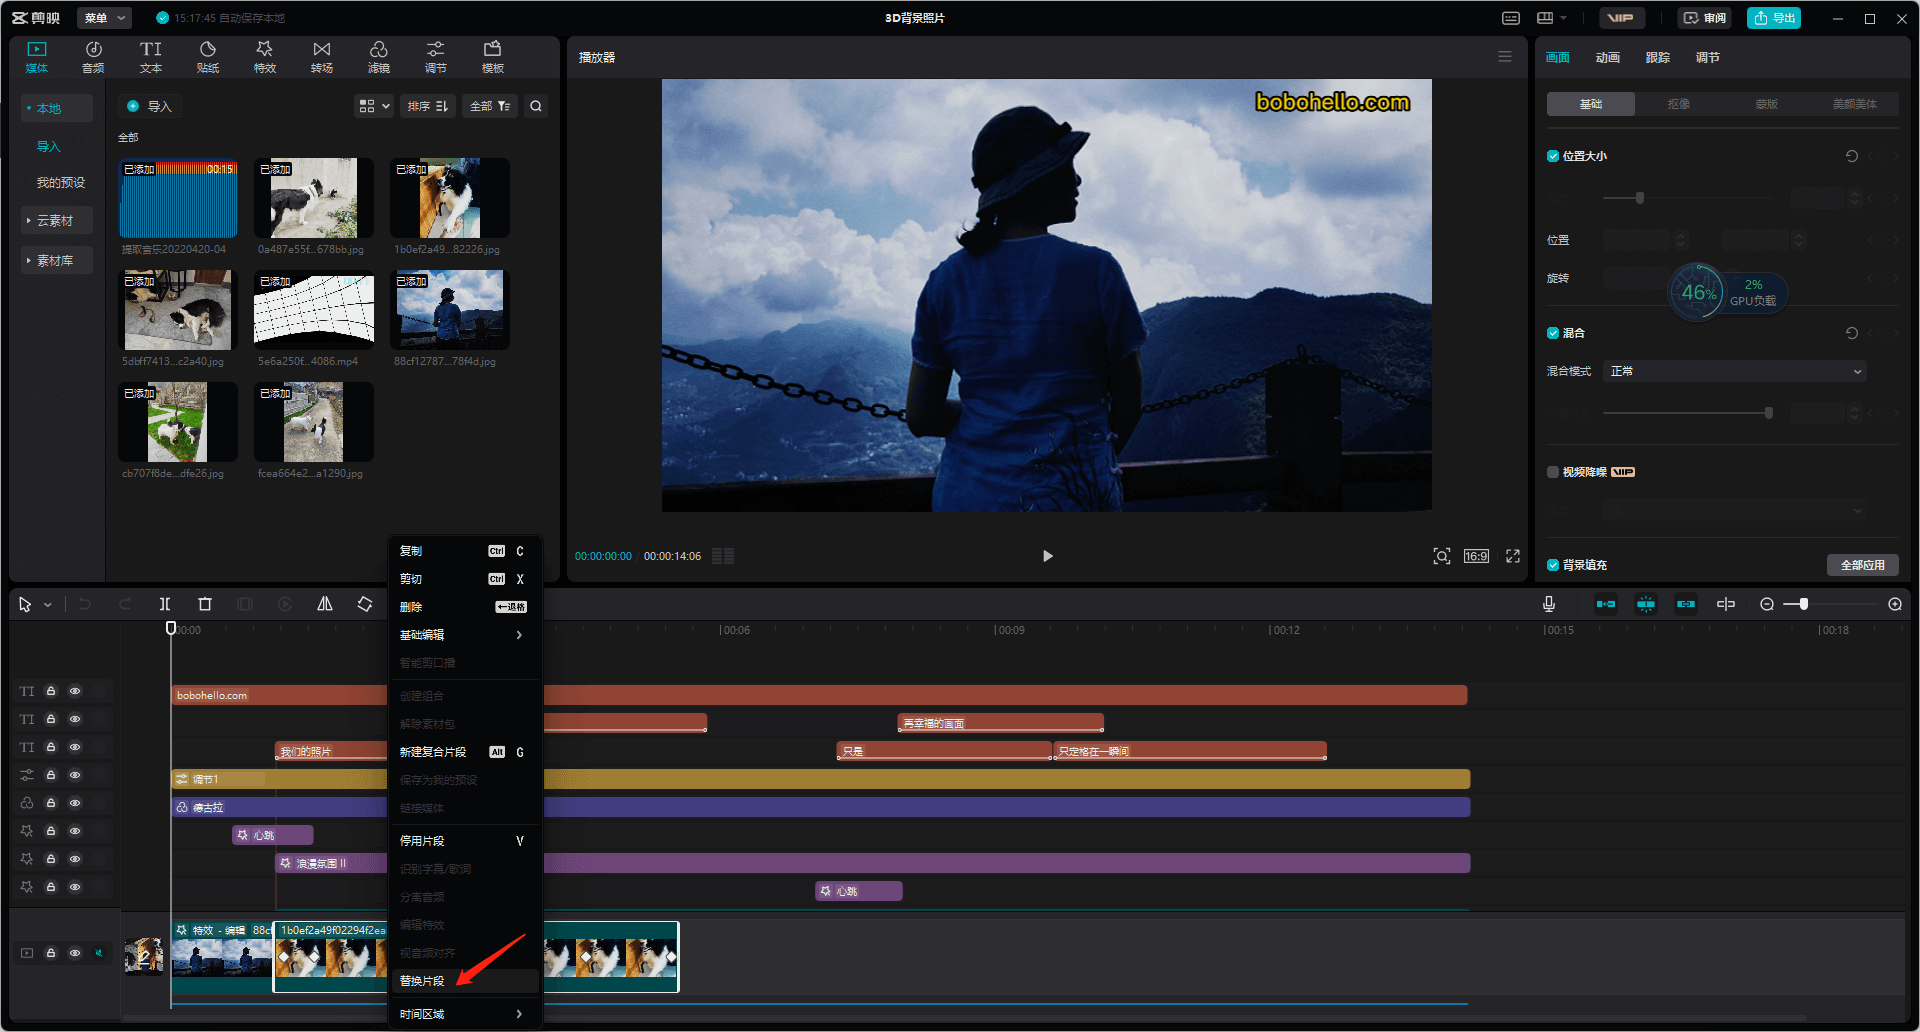Open the 转场 transitions panel
The height and width of the screenshot is (1032, 1920).
(x=322, y=57)
